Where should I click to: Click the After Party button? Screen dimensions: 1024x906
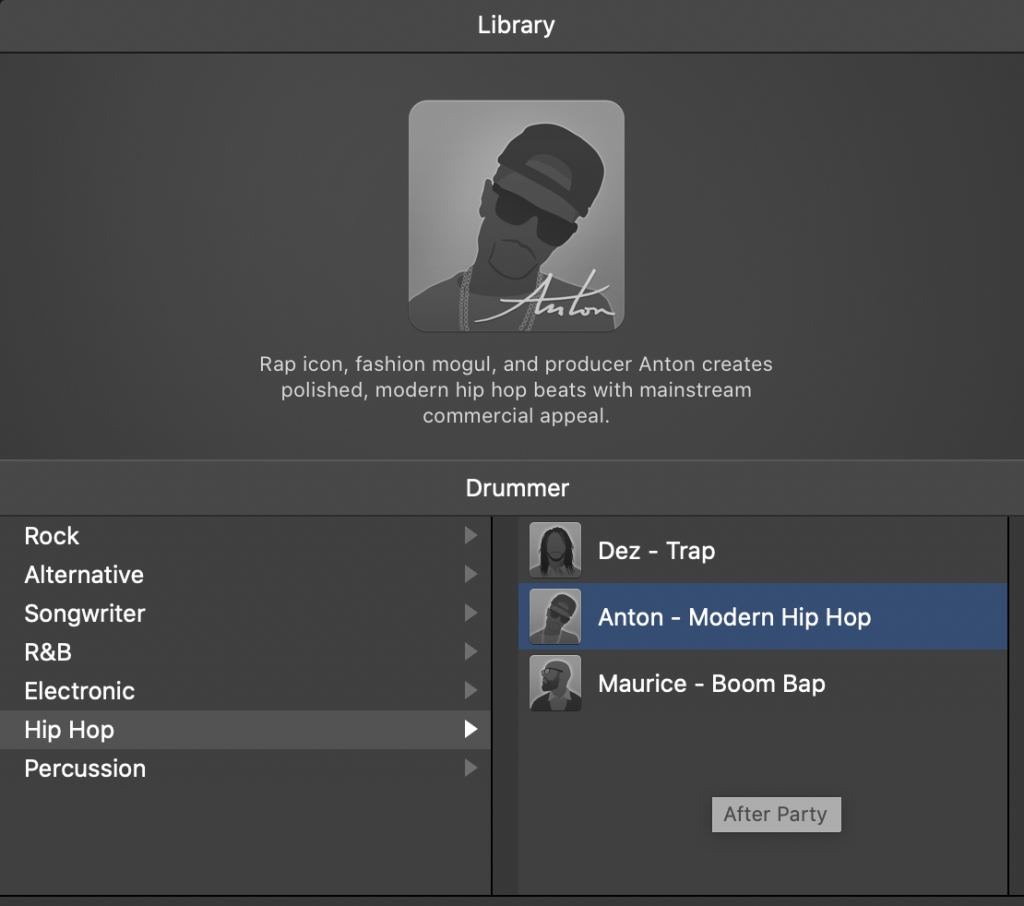click(776, 814)
